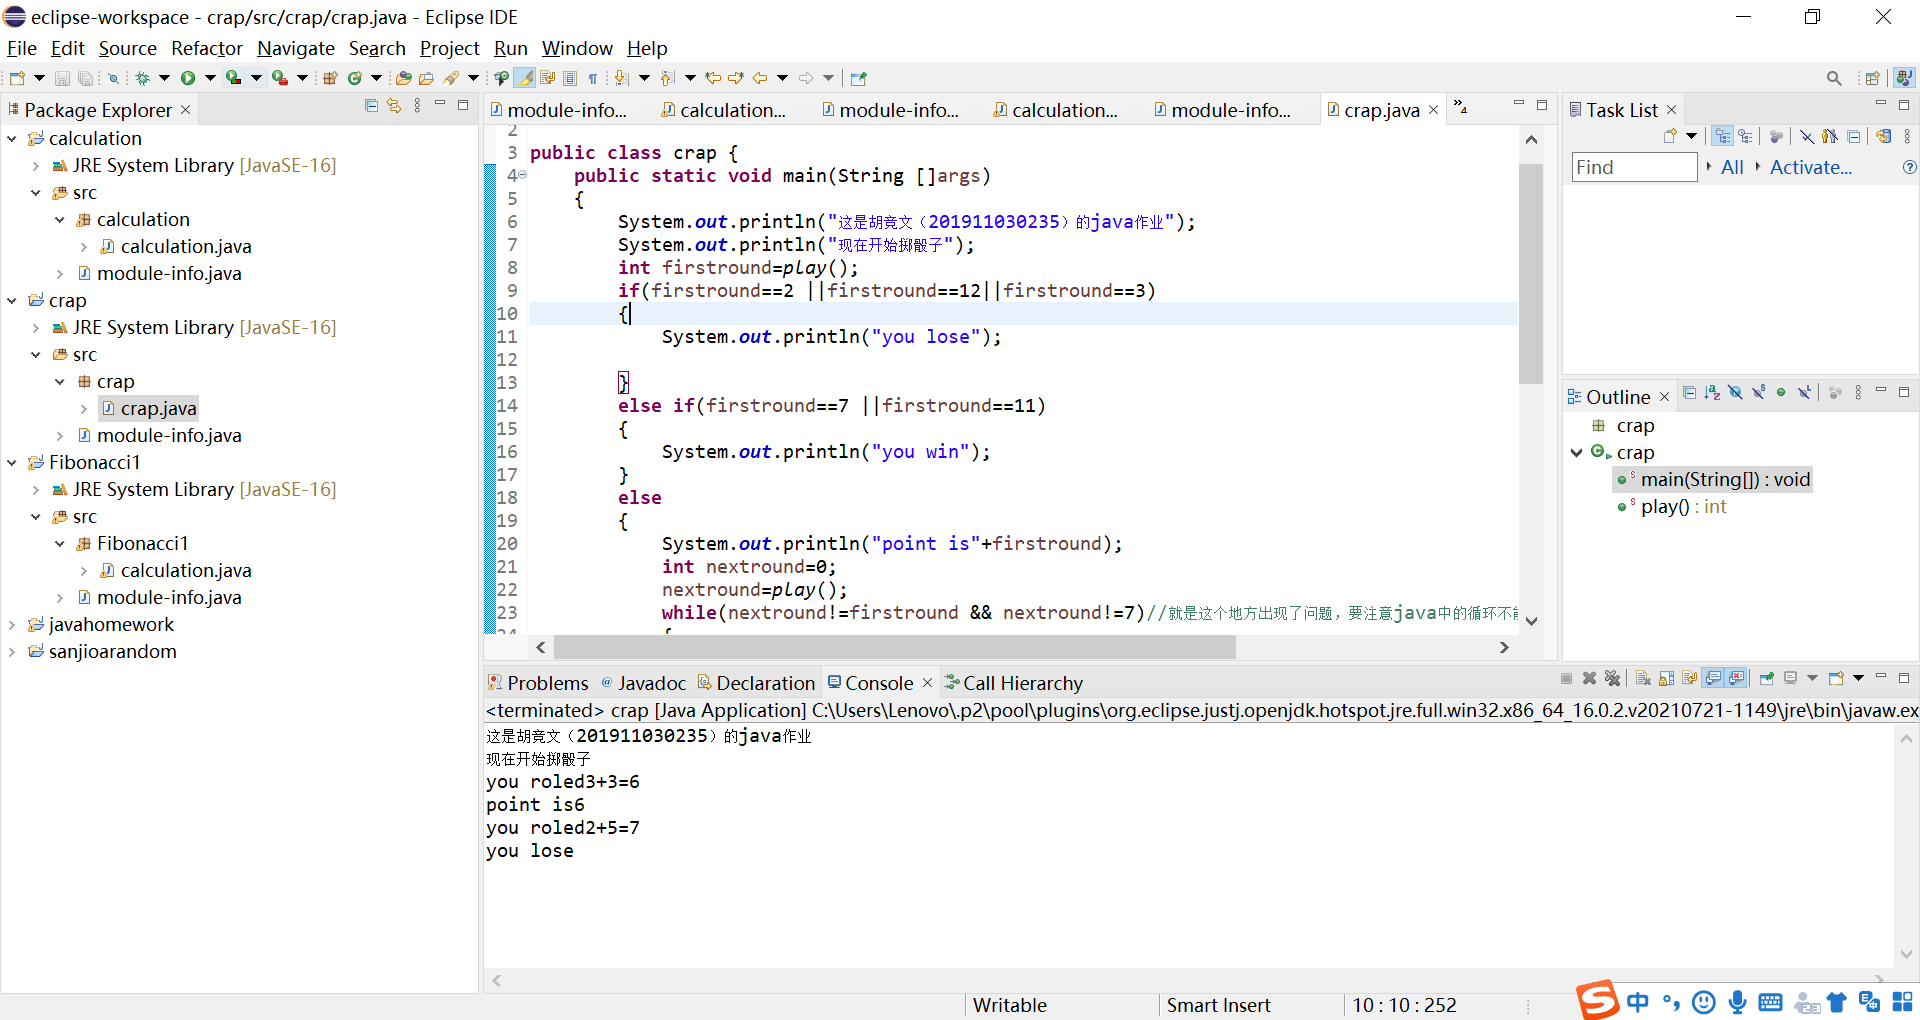
Task: Click the editor horizontal scrollbar thumb
Action: pyautogui.click(x=894, y=648)
